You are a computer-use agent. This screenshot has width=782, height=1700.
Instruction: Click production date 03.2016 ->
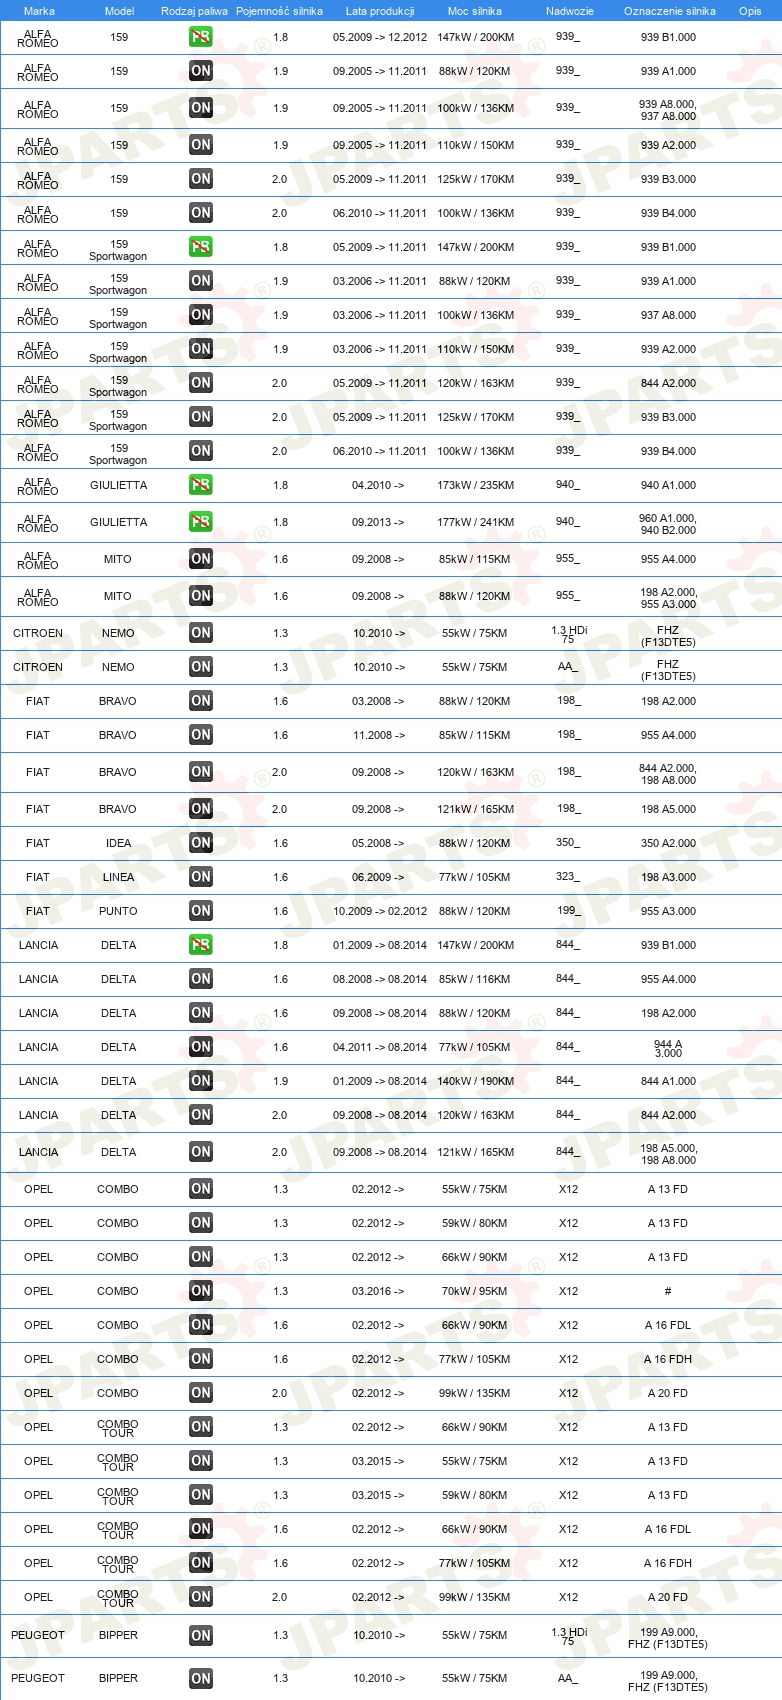tap(378, 1291)
